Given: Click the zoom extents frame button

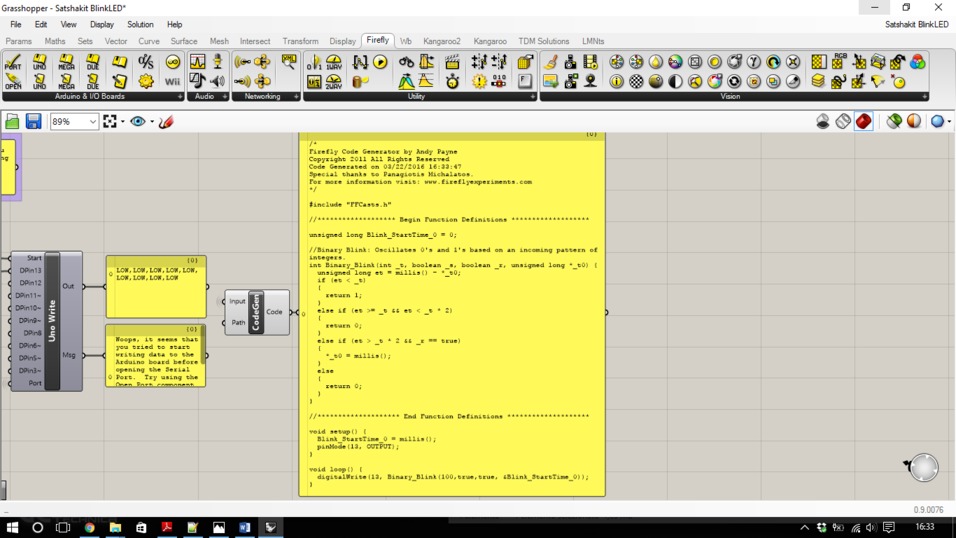Looking at the screenshot, I should click(110, 121).
